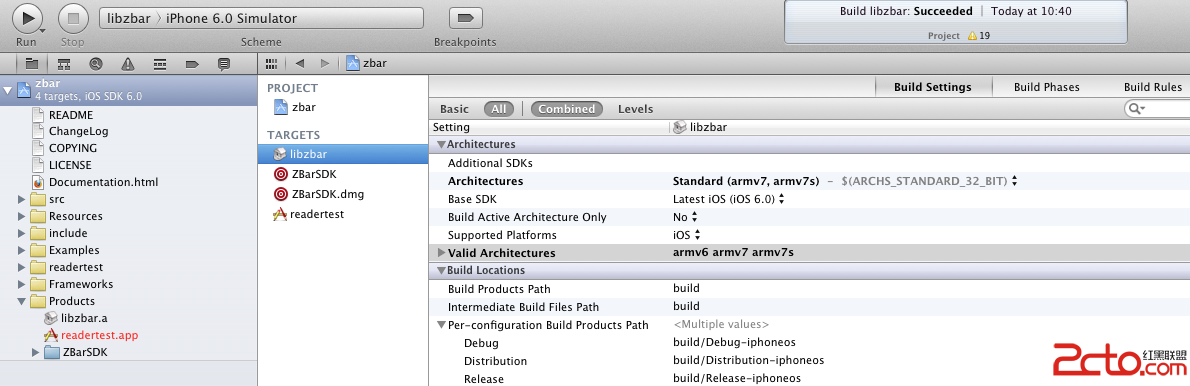The image size is (1190, 386).
Task: Click the 19 warnings indicator
Action: click(978, 36)
